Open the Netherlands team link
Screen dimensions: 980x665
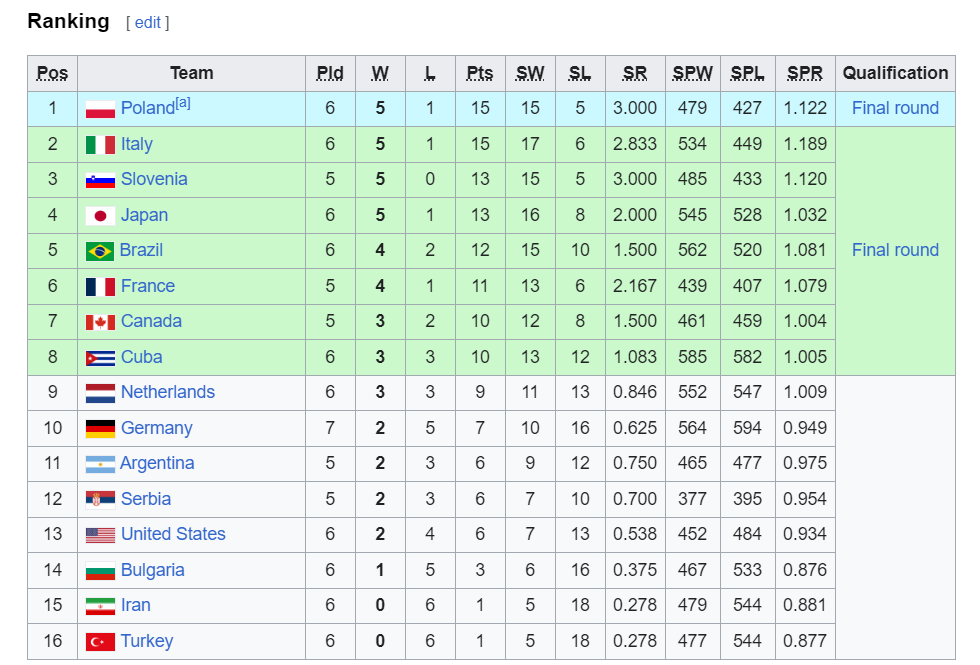(x=168, y=392)
